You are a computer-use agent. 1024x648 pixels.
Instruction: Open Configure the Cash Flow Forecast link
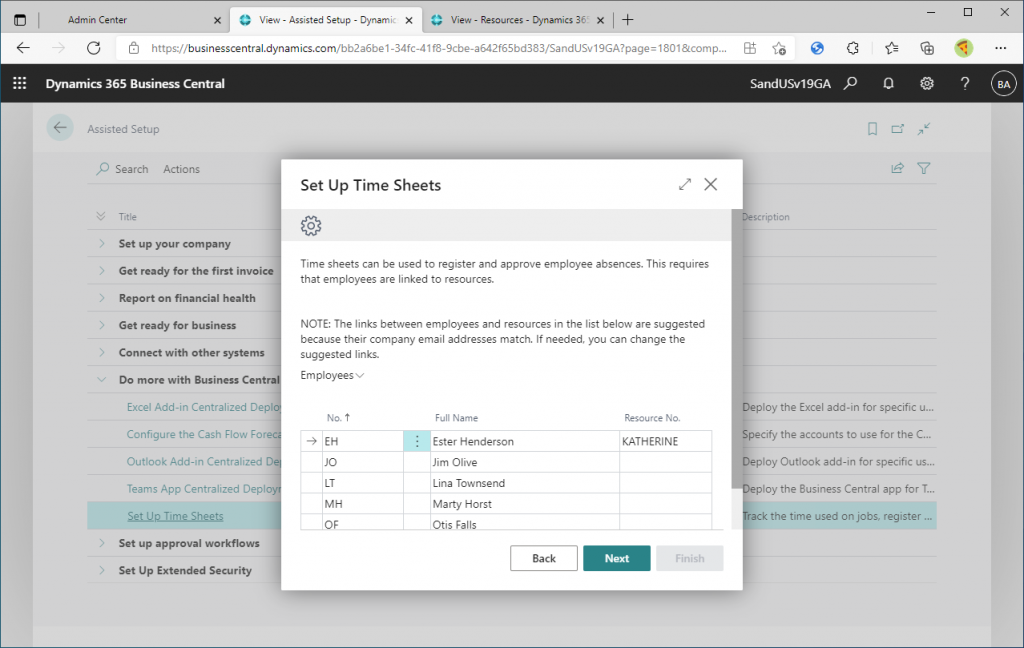[204, 434]
